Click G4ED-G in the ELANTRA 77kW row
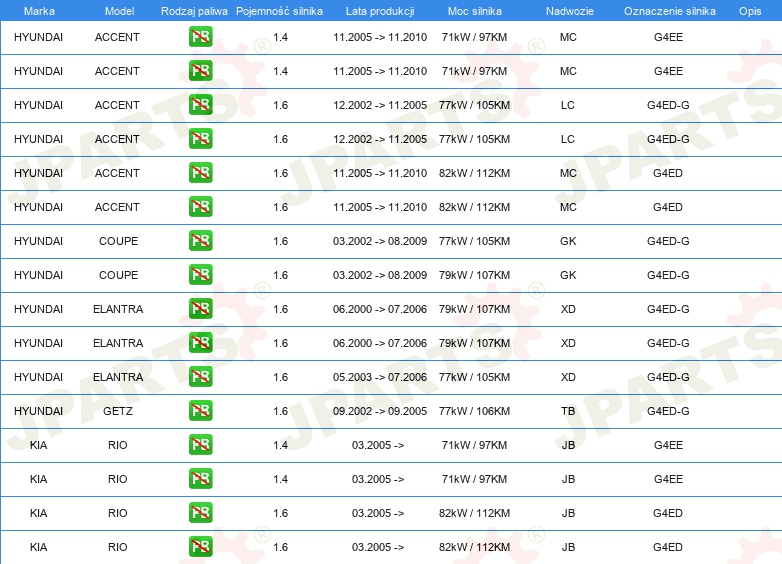 click(668, 377)
